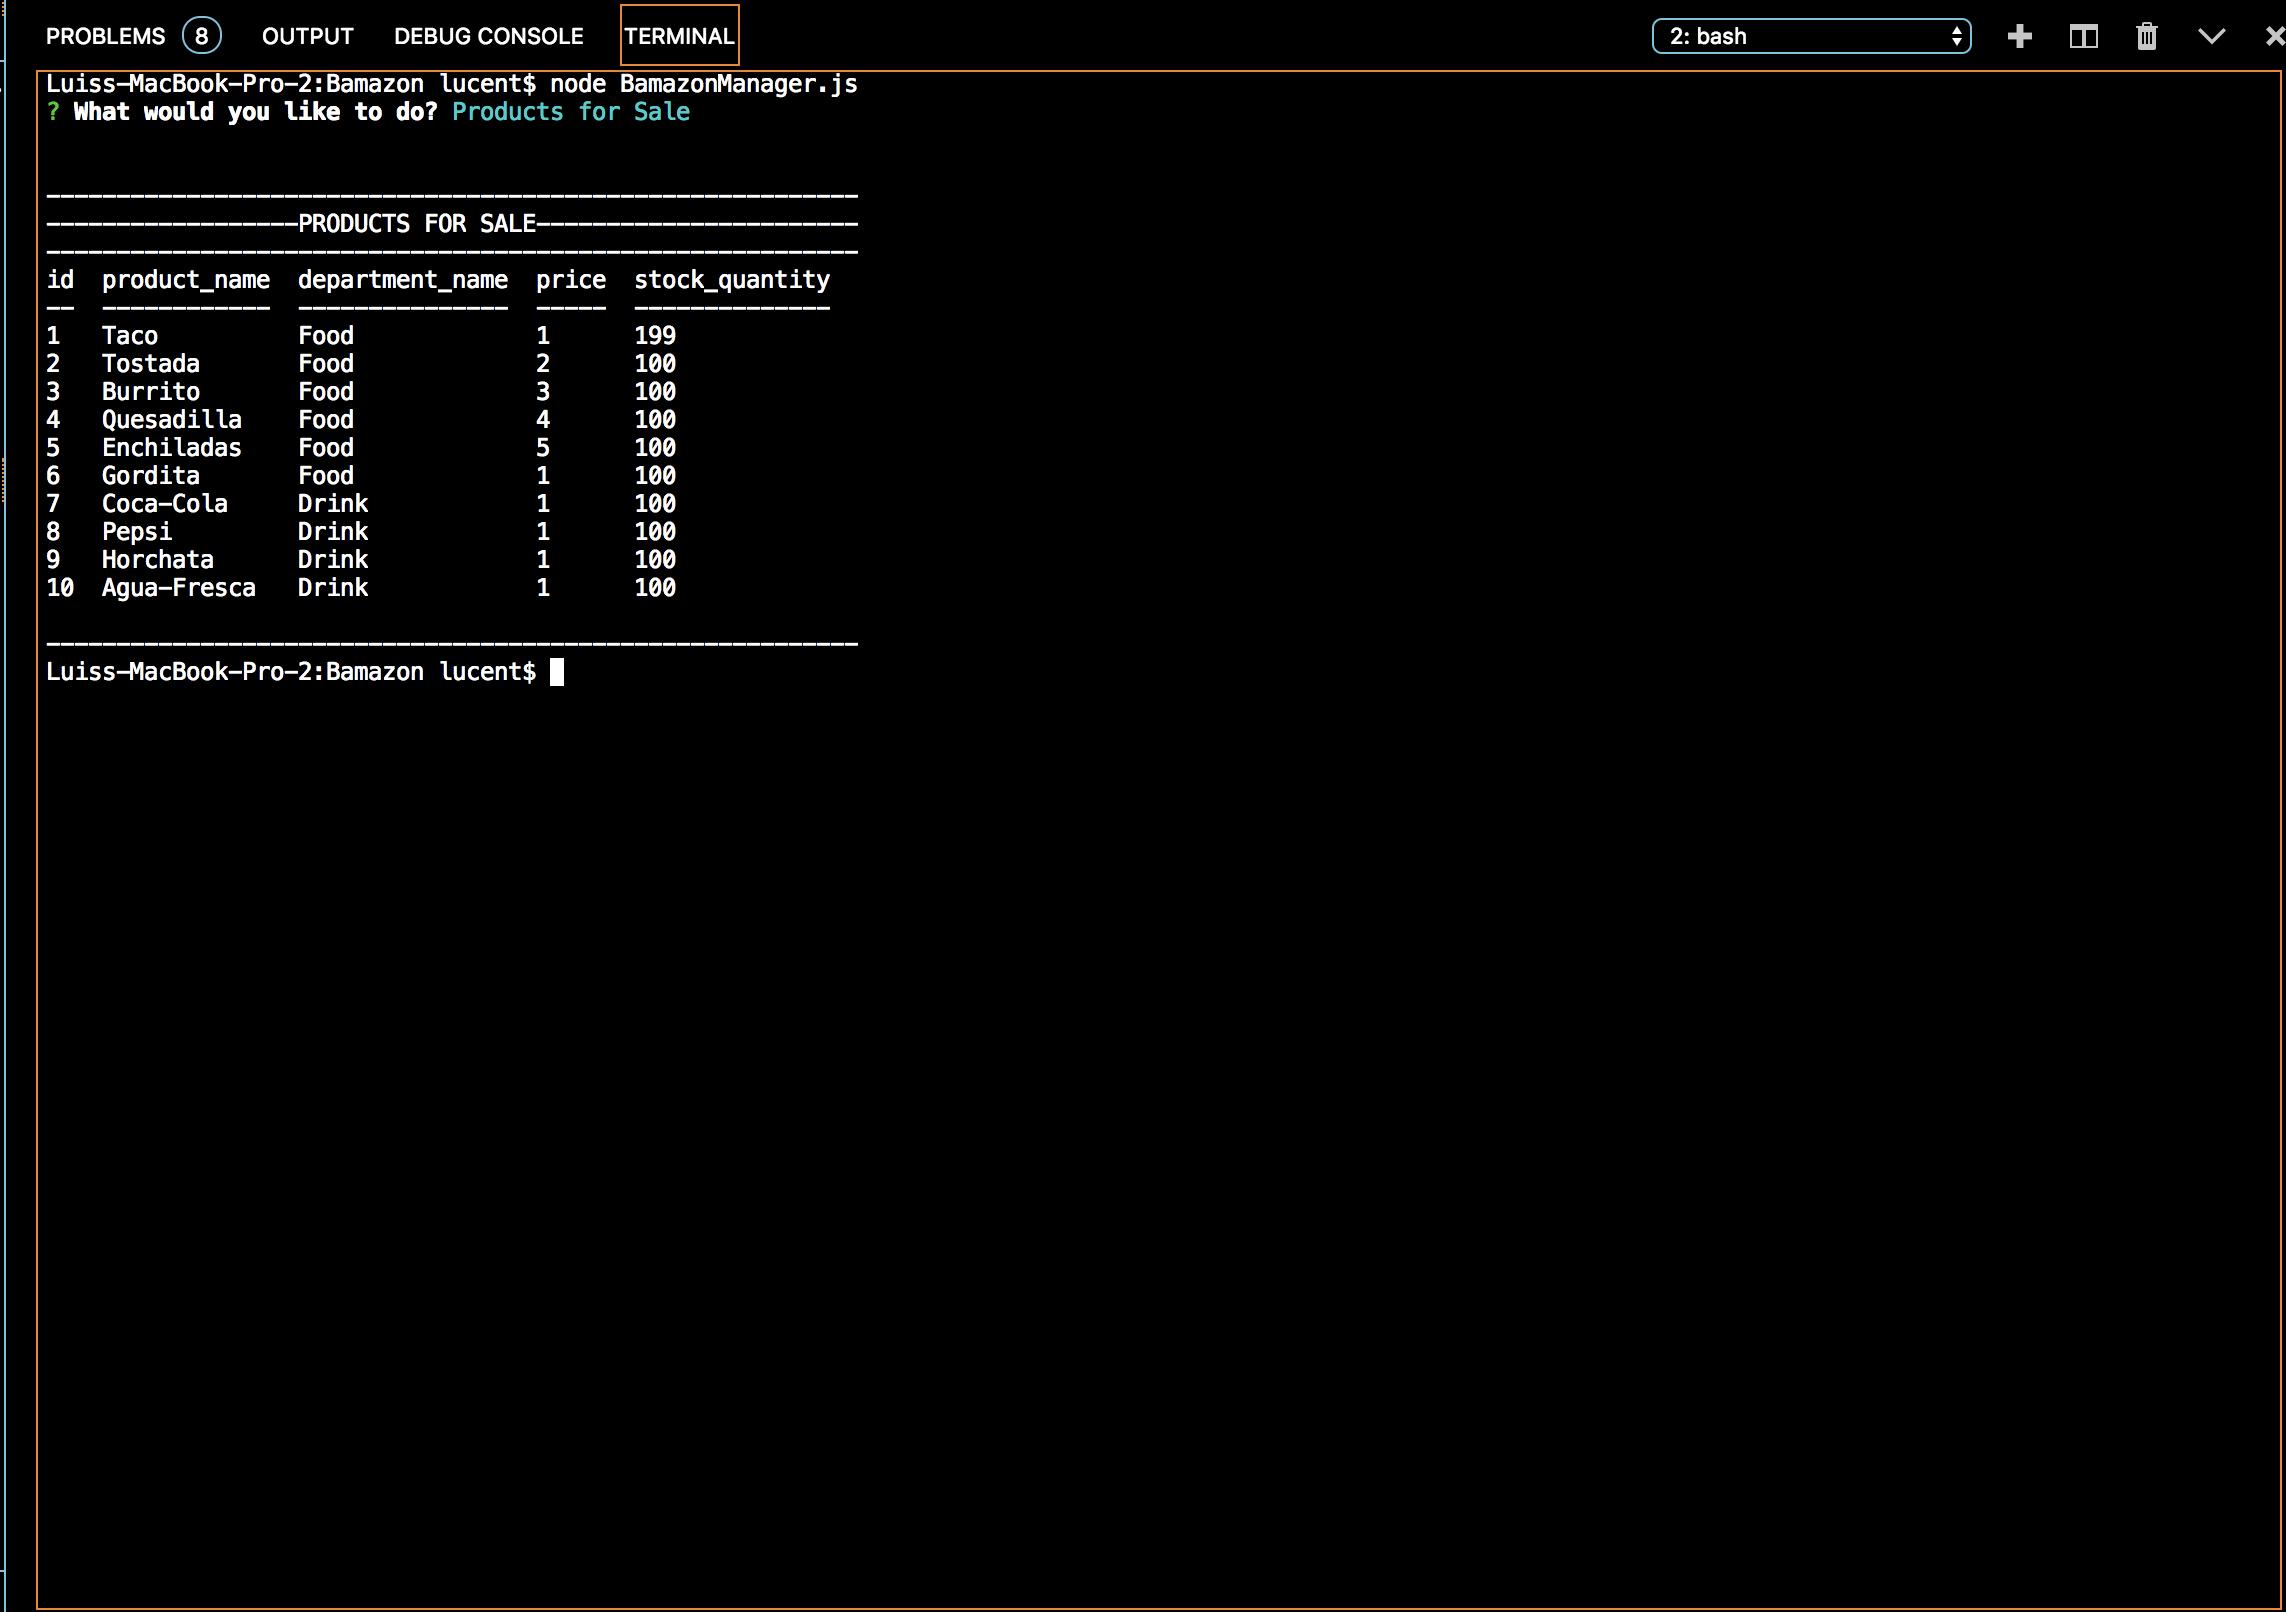Switch to the OUTPUT tab
This screenshot has width=2286, height=1612.
coord(307,37)
